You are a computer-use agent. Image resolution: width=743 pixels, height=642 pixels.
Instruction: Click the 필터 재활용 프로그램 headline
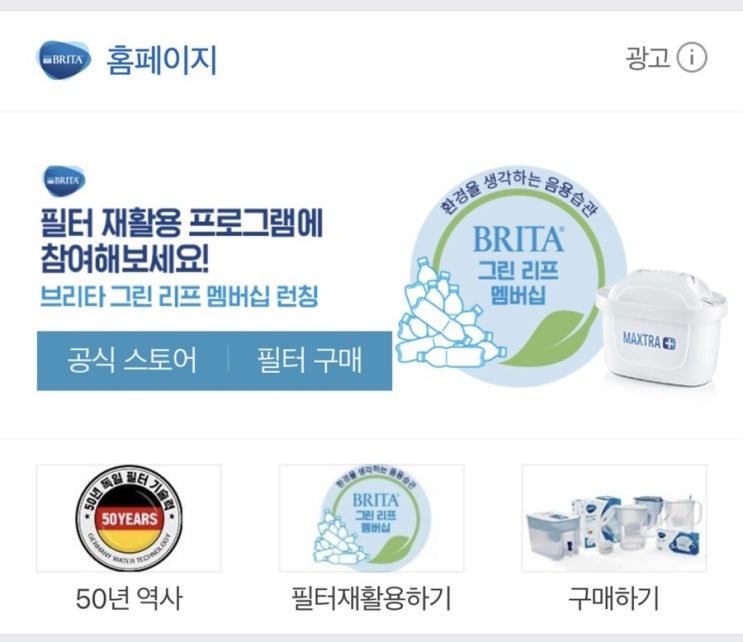click(181, 241)
